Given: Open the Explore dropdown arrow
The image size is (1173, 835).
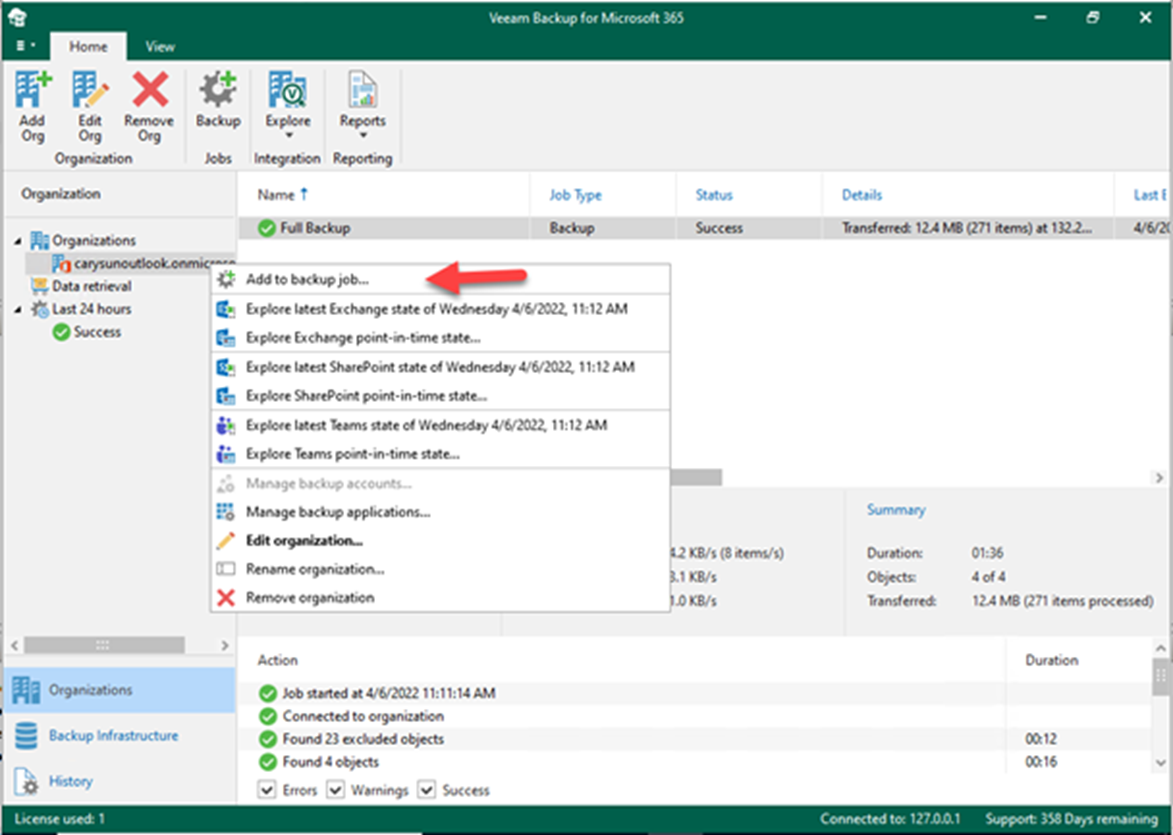Looking at the screenshot, I should pos(288,135).
